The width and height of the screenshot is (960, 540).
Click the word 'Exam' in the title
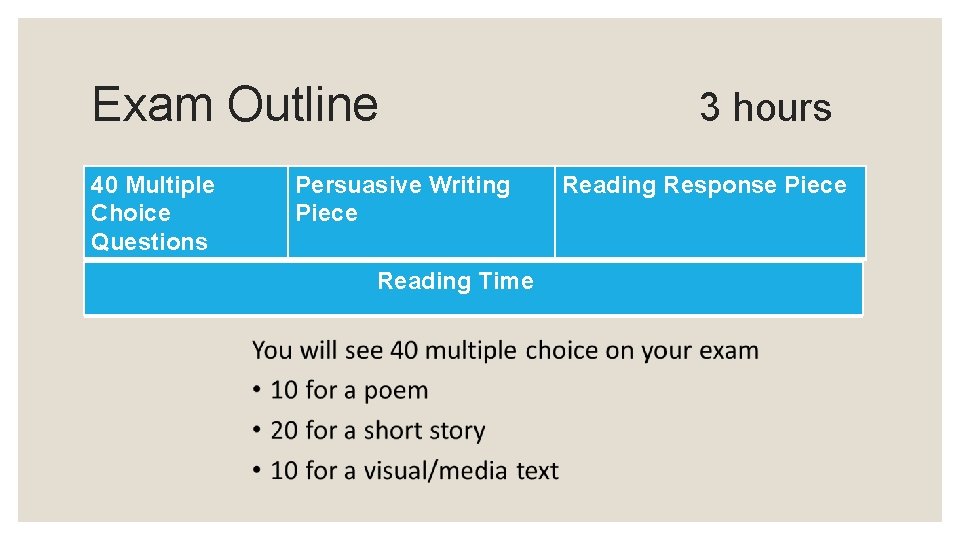click(152, 104)
